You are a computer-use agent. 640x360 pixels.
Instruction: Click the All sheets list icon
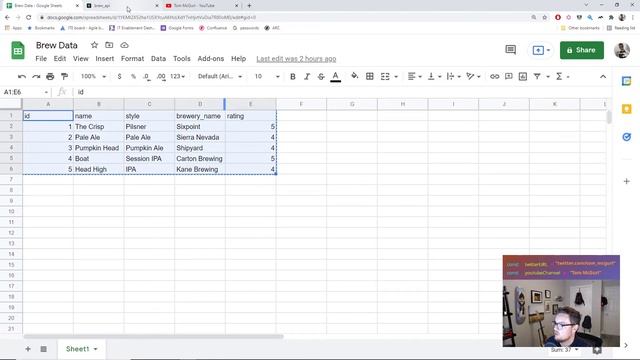44,349
